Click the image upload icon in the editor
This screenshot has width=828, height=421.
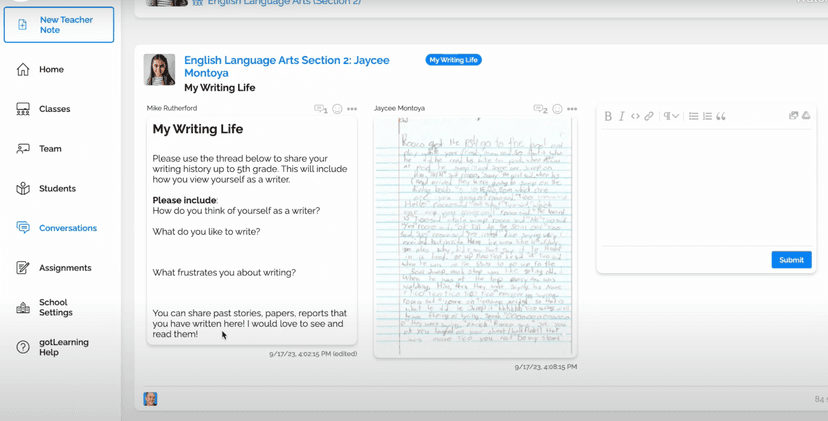793,116
